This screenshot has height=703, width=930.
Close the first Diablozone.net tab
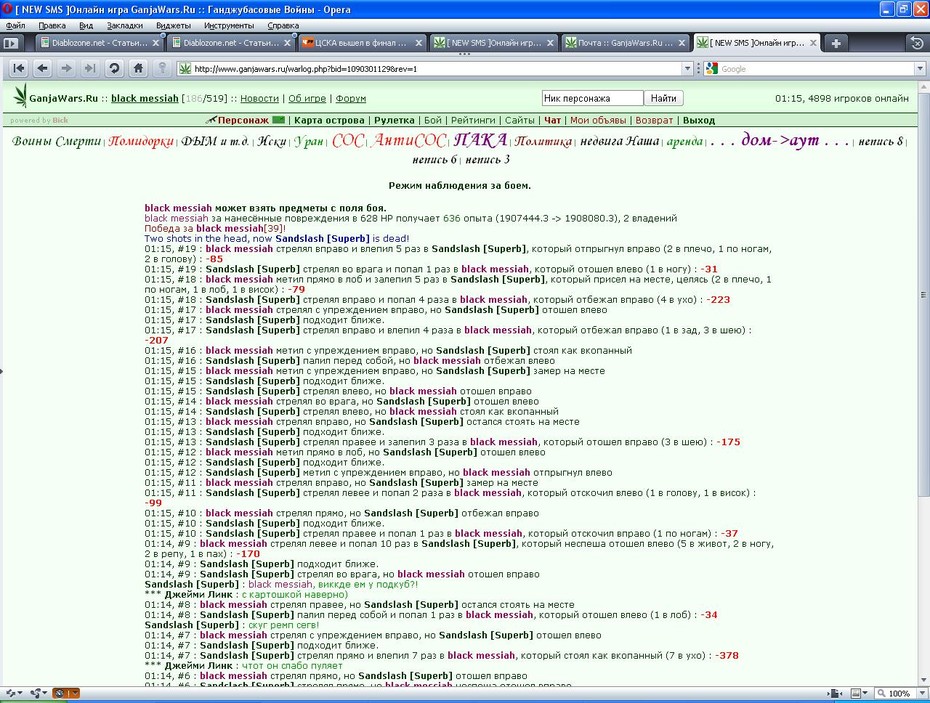click(x=156, y=43)
